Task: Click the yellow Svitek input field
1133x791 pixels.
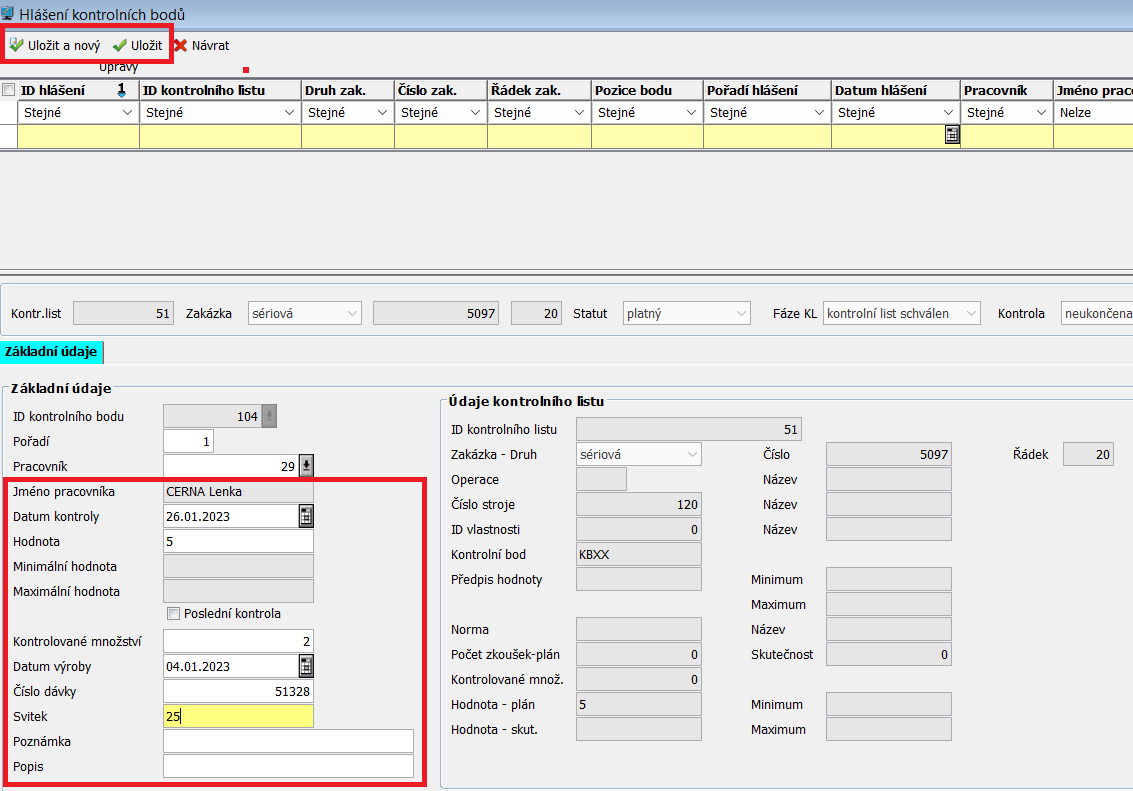Action: pyautogui.click(x=238, y=716)
